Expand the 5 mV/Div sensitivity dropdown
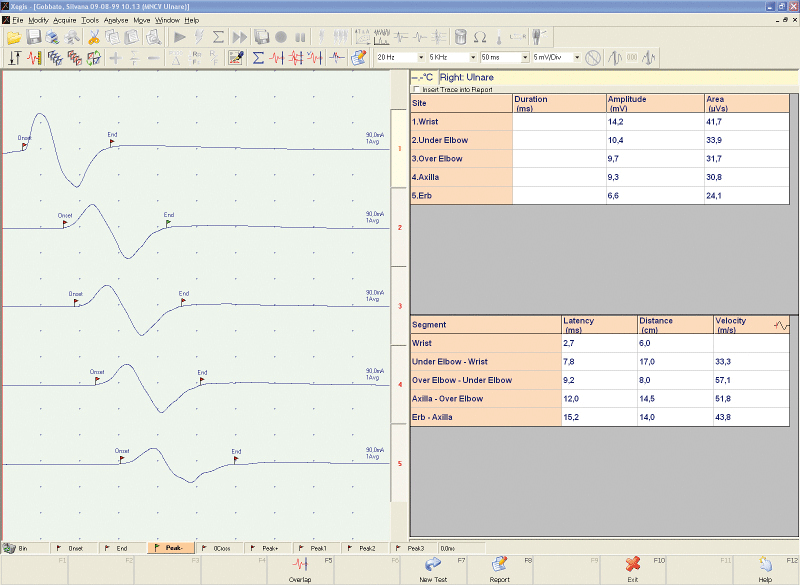Screen dimensions: 800x585 tap(577, 58)
